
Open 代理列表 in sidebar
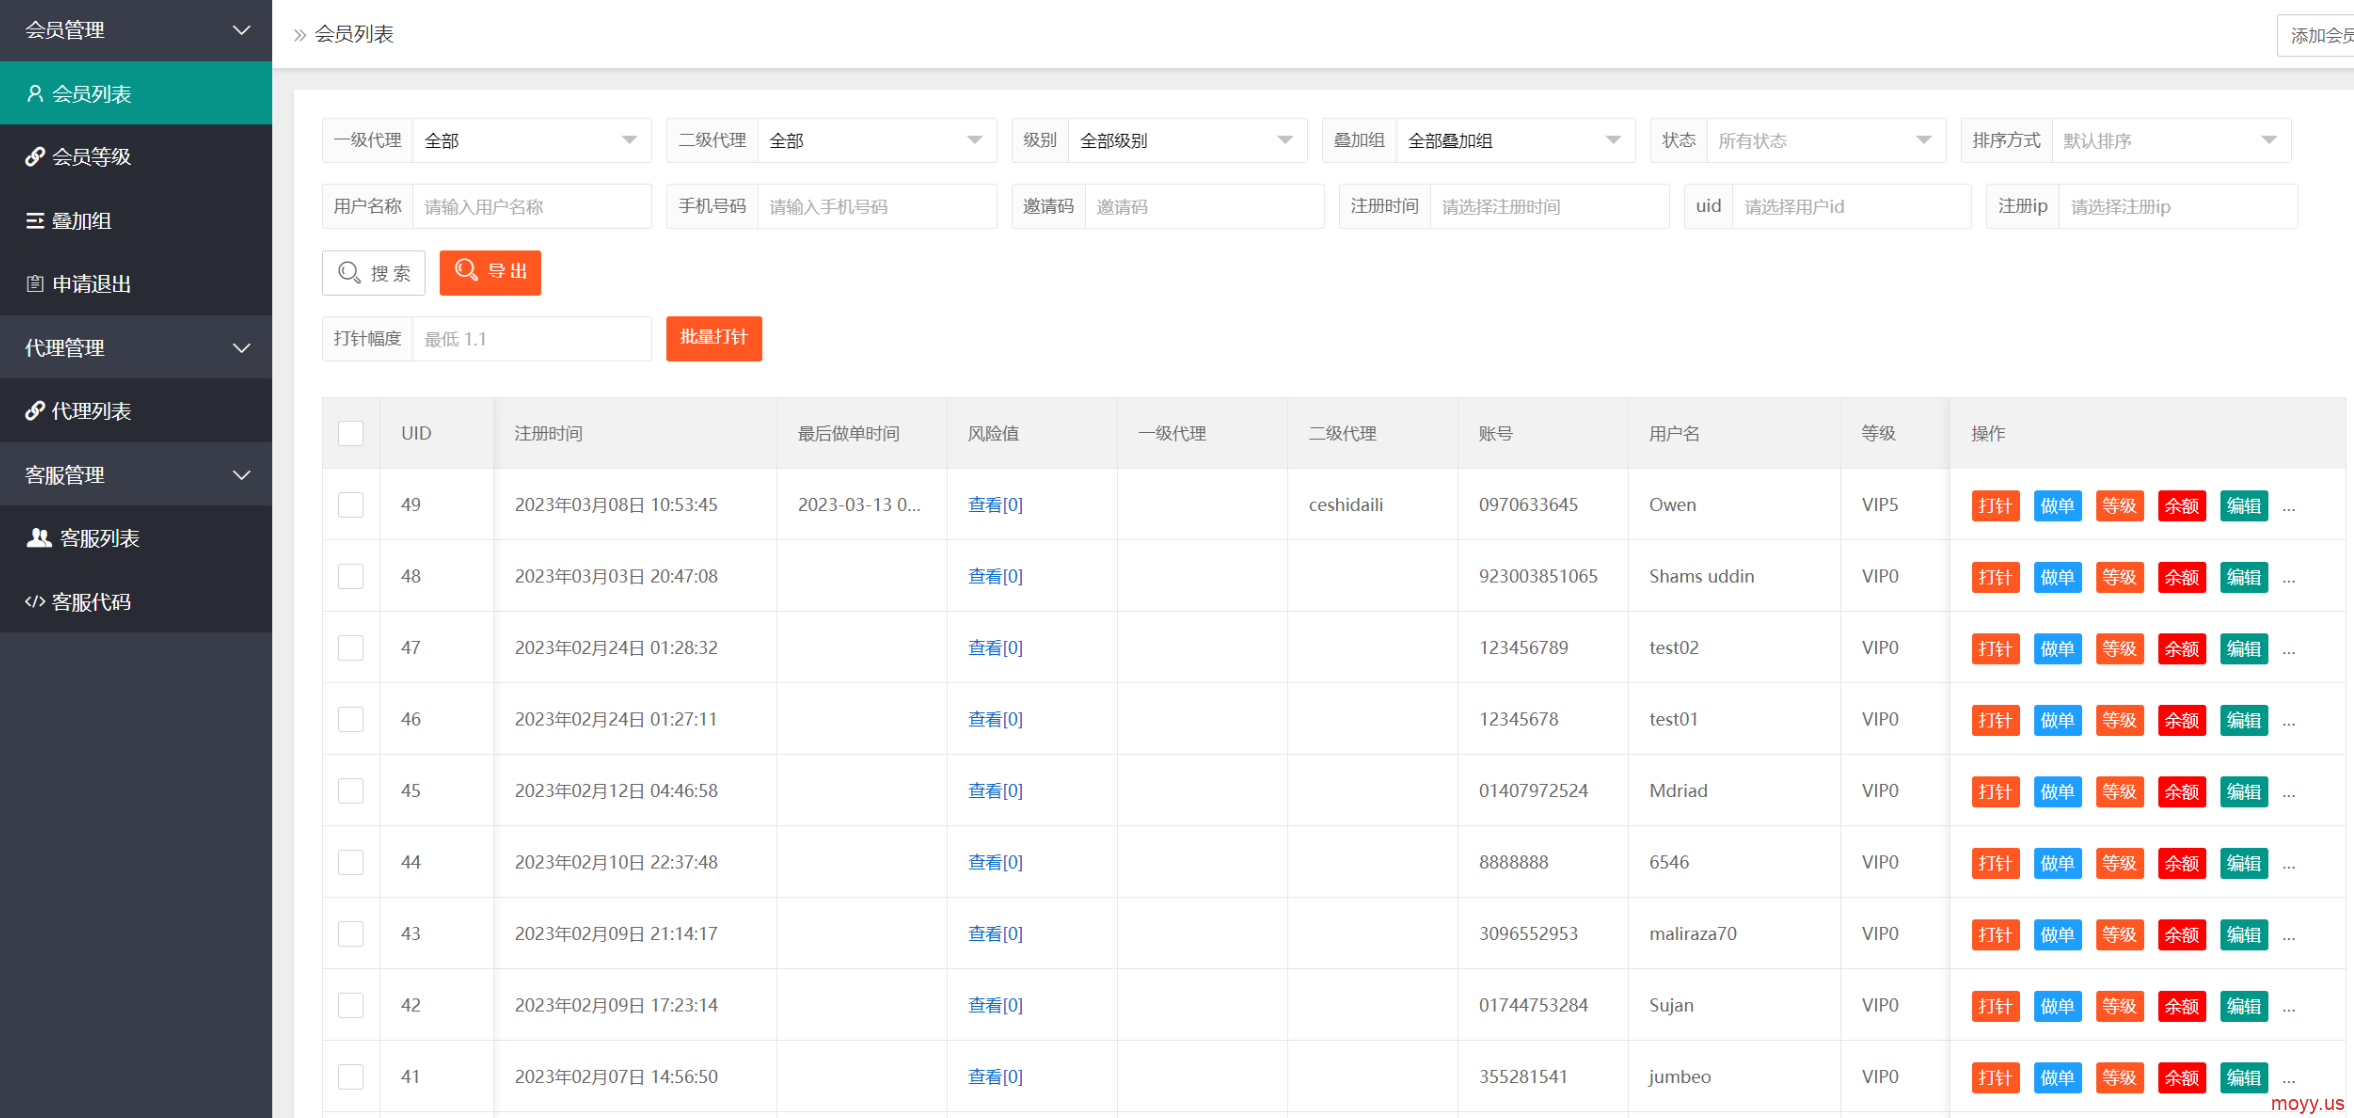tap(136, 411)
